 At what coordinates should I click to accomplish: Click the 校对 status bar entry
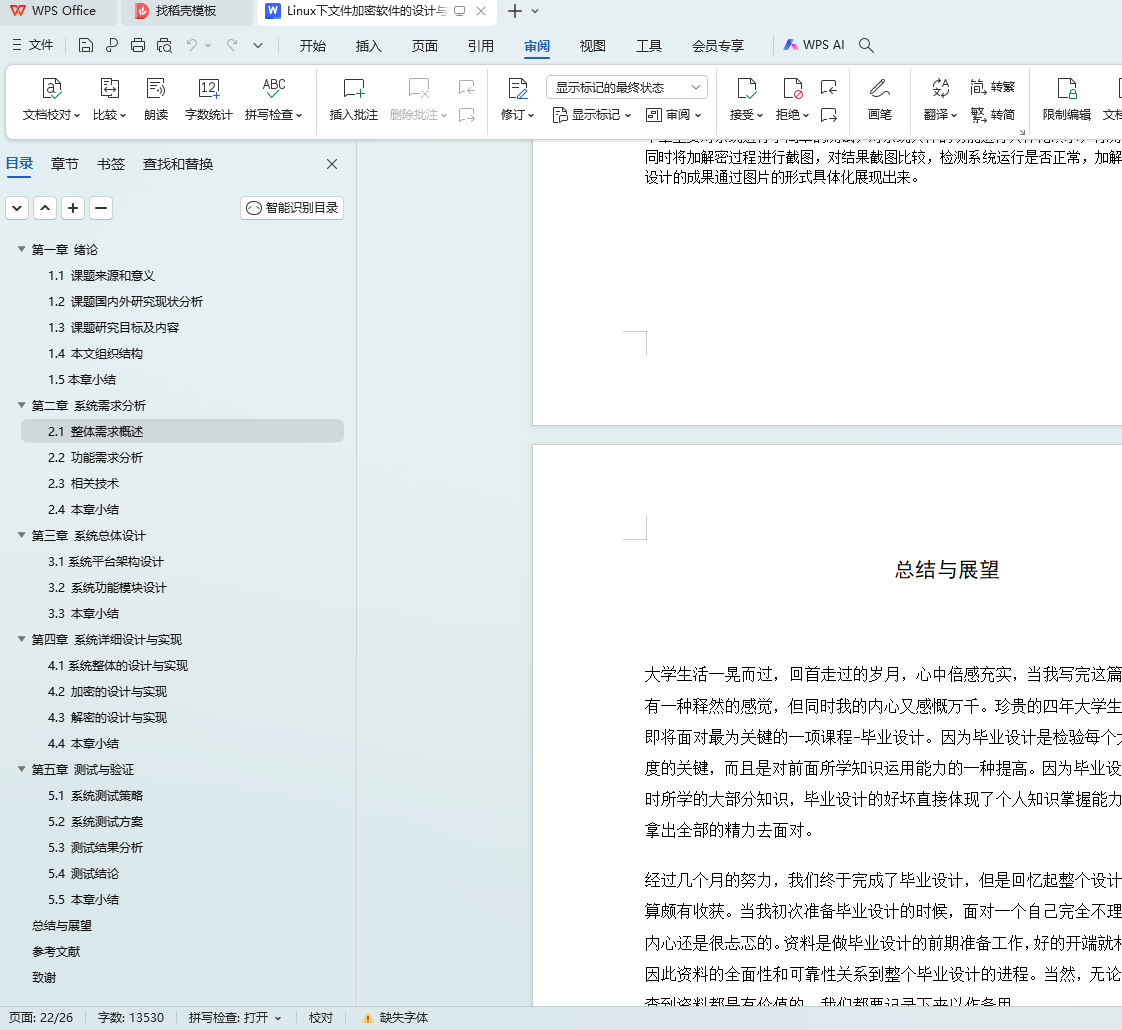(321, 1018)
